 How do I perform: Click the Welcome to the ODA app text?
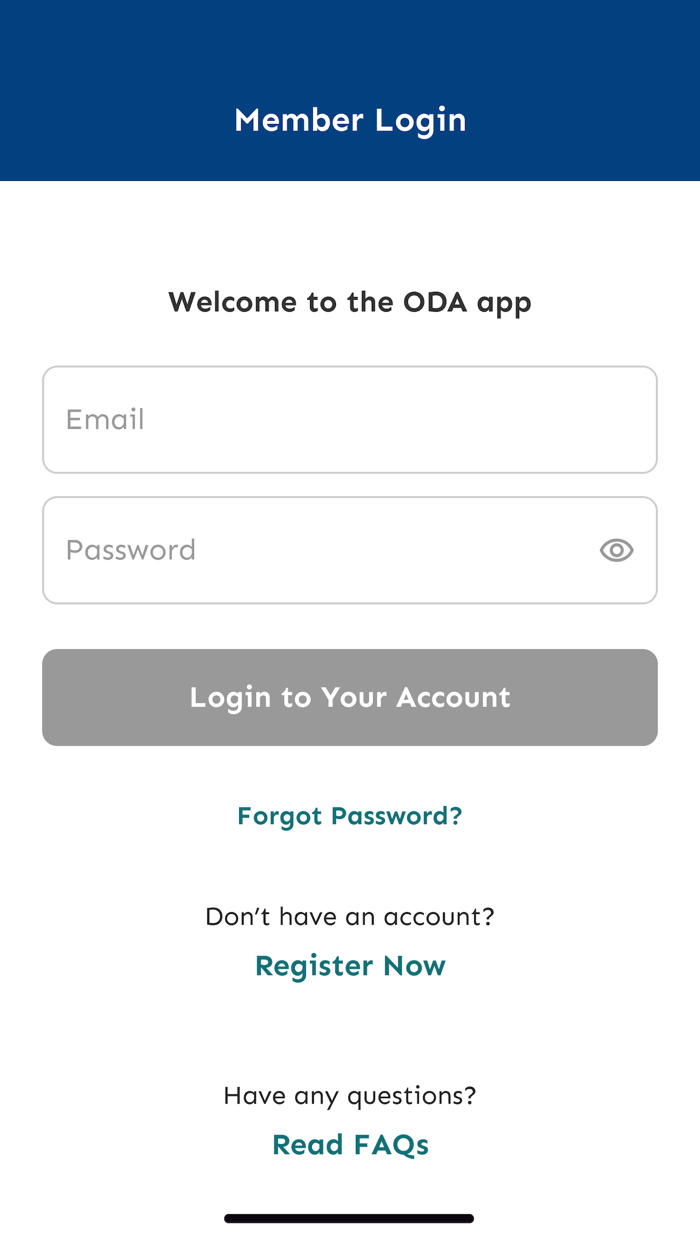[350, 302]
